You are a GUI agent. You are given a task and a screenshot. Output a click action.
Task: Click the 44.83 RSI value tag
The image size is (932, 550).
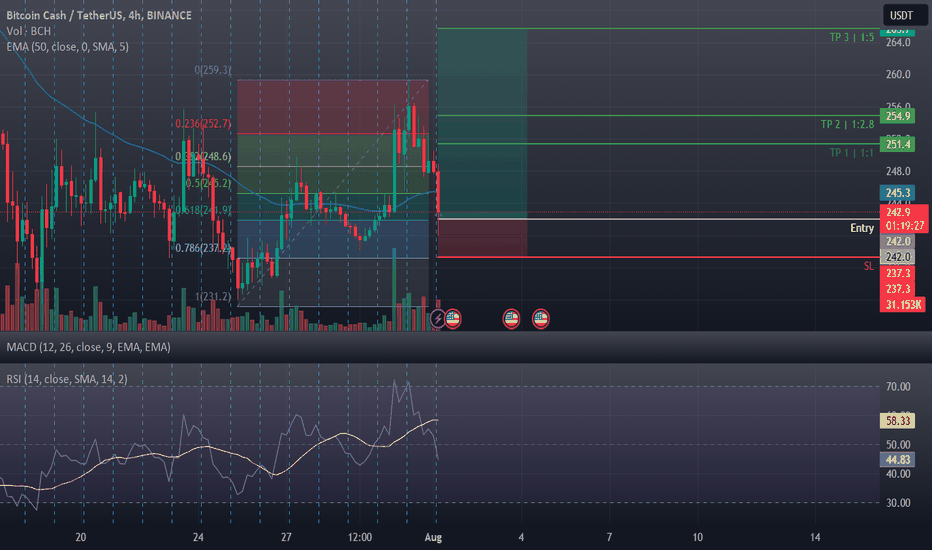coord(898,460)
